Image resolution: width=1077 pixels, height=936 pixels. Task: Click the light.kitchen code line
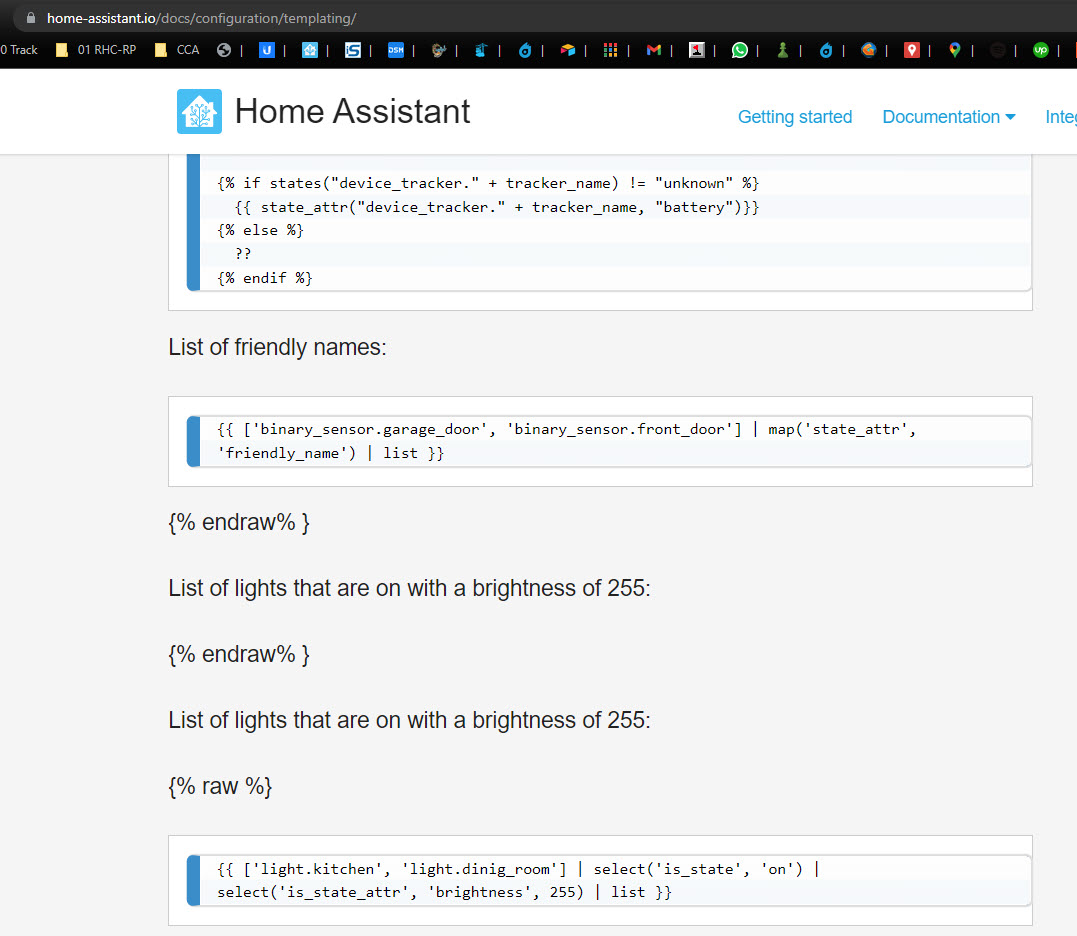pyautogui.click(x=519, y=869)
